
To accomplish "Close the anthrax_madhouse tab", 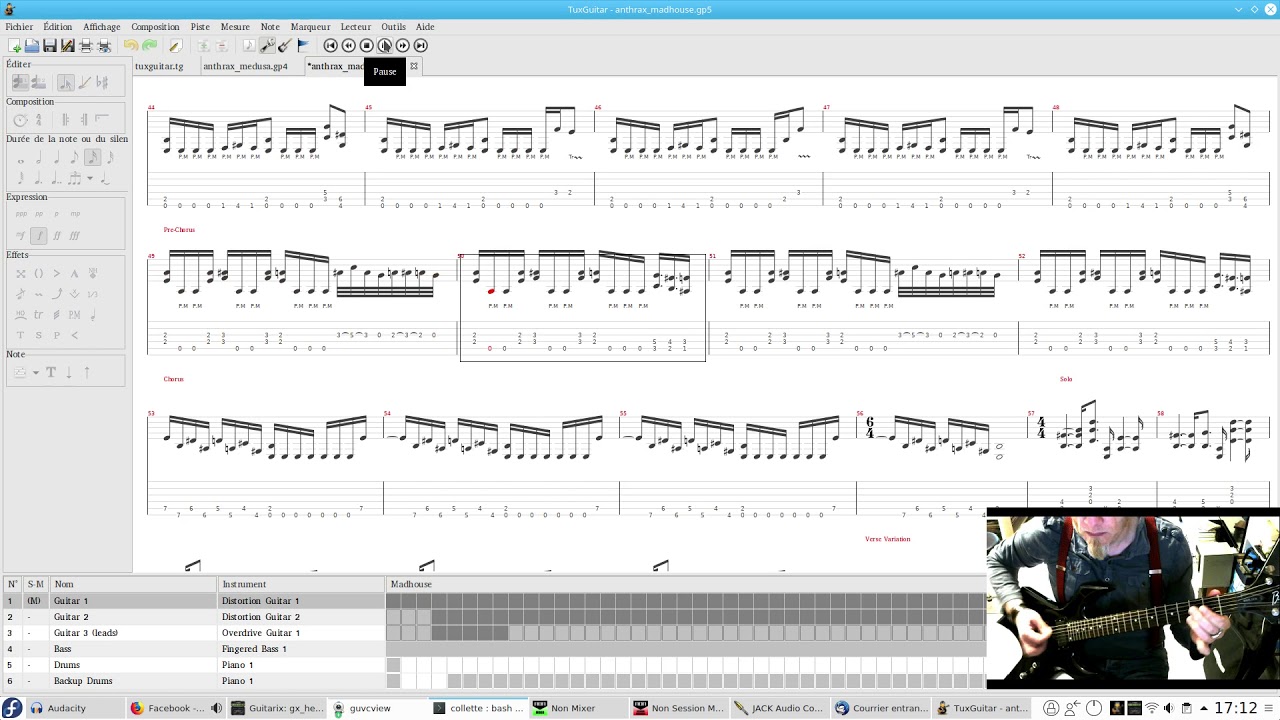I will point(414,66).
